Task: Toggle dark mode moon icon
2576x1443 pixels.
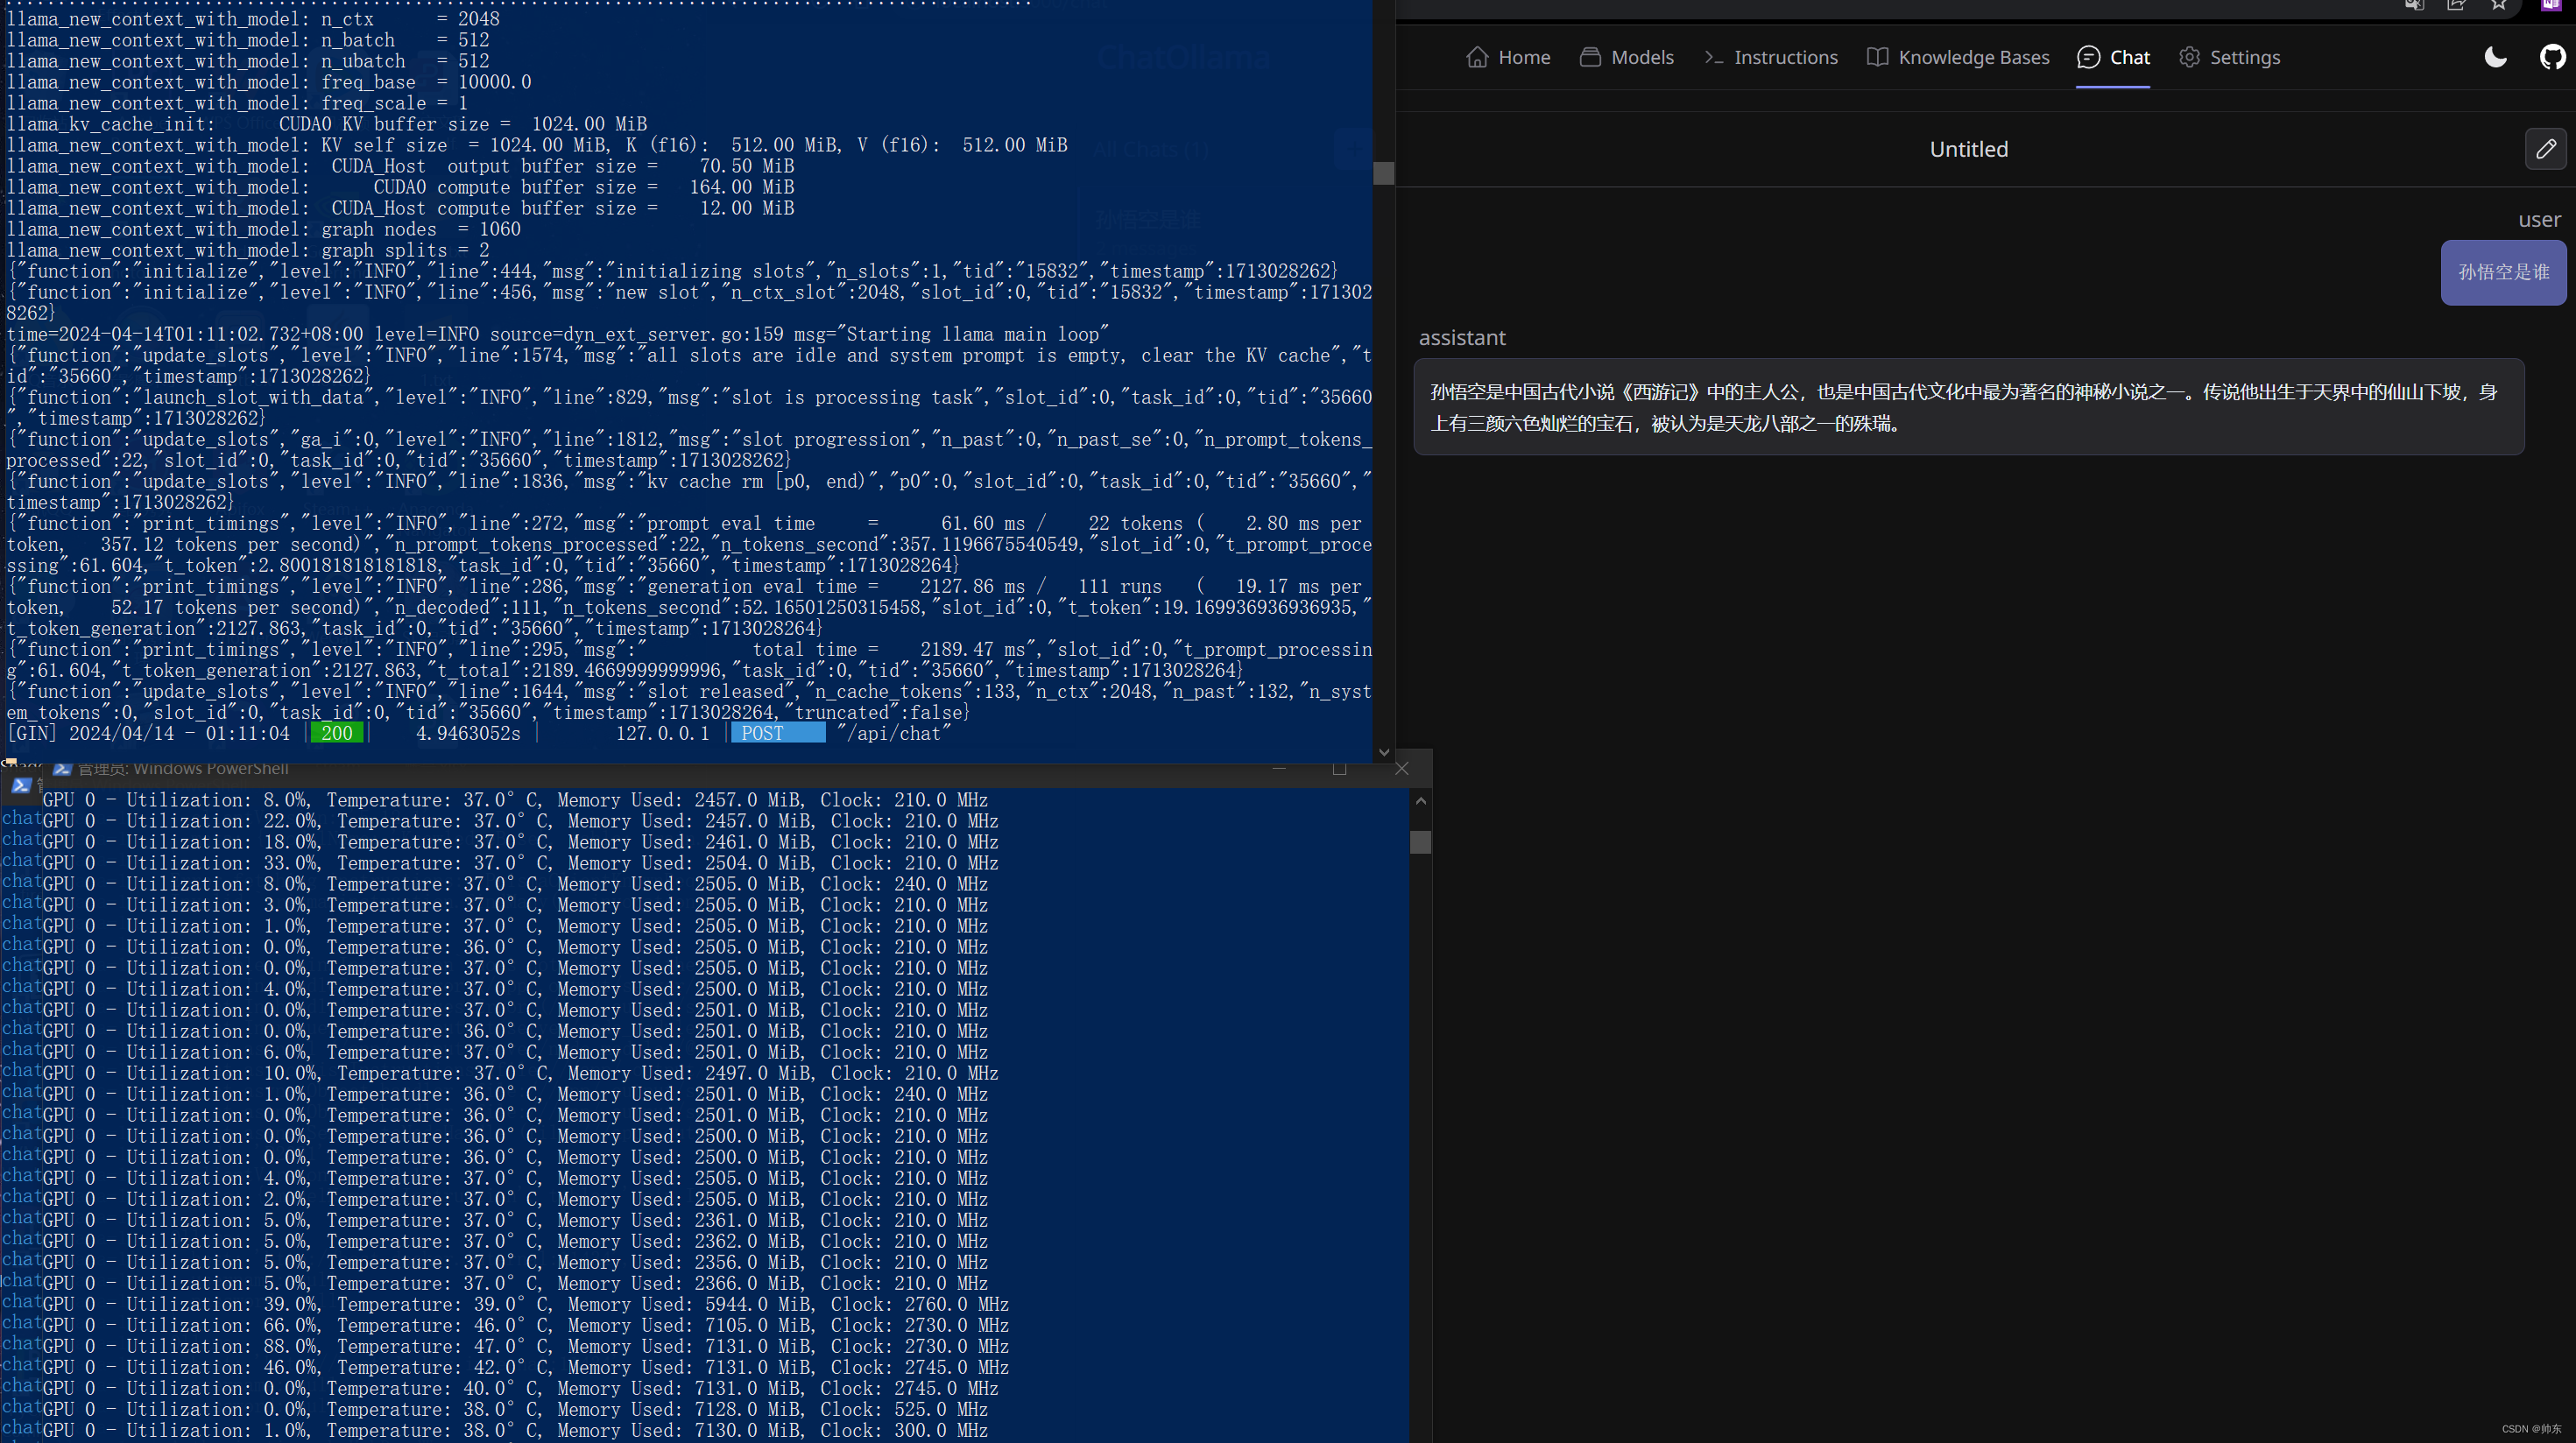Action: point(2495,57)
